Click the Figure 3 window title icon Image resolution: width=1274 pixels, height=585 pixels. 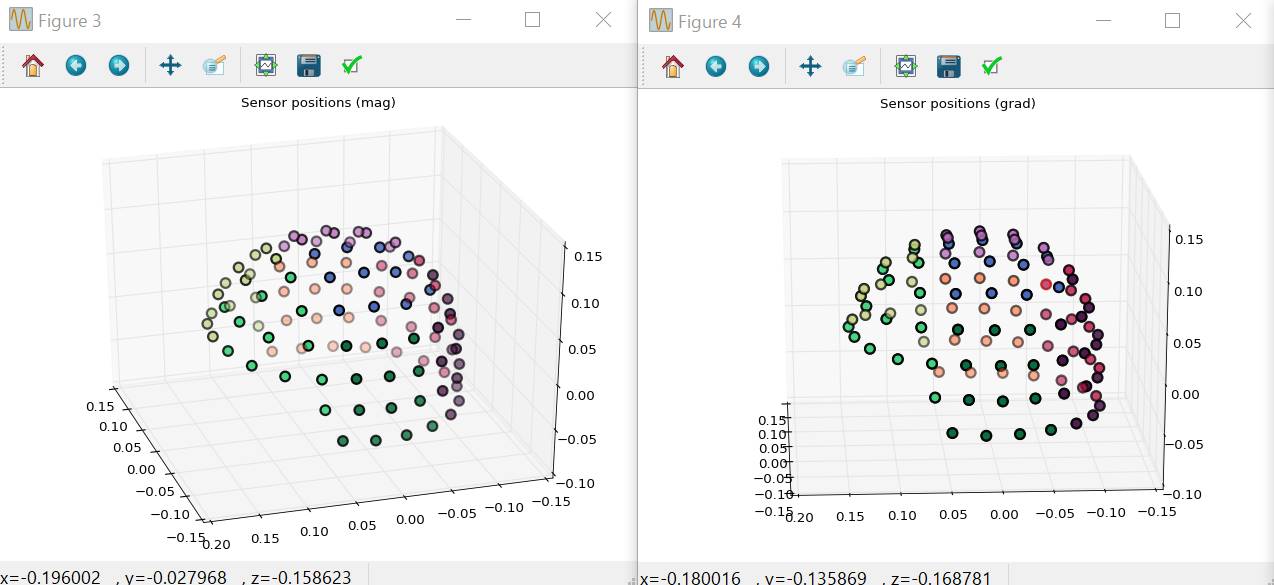[x=20, y=20]
